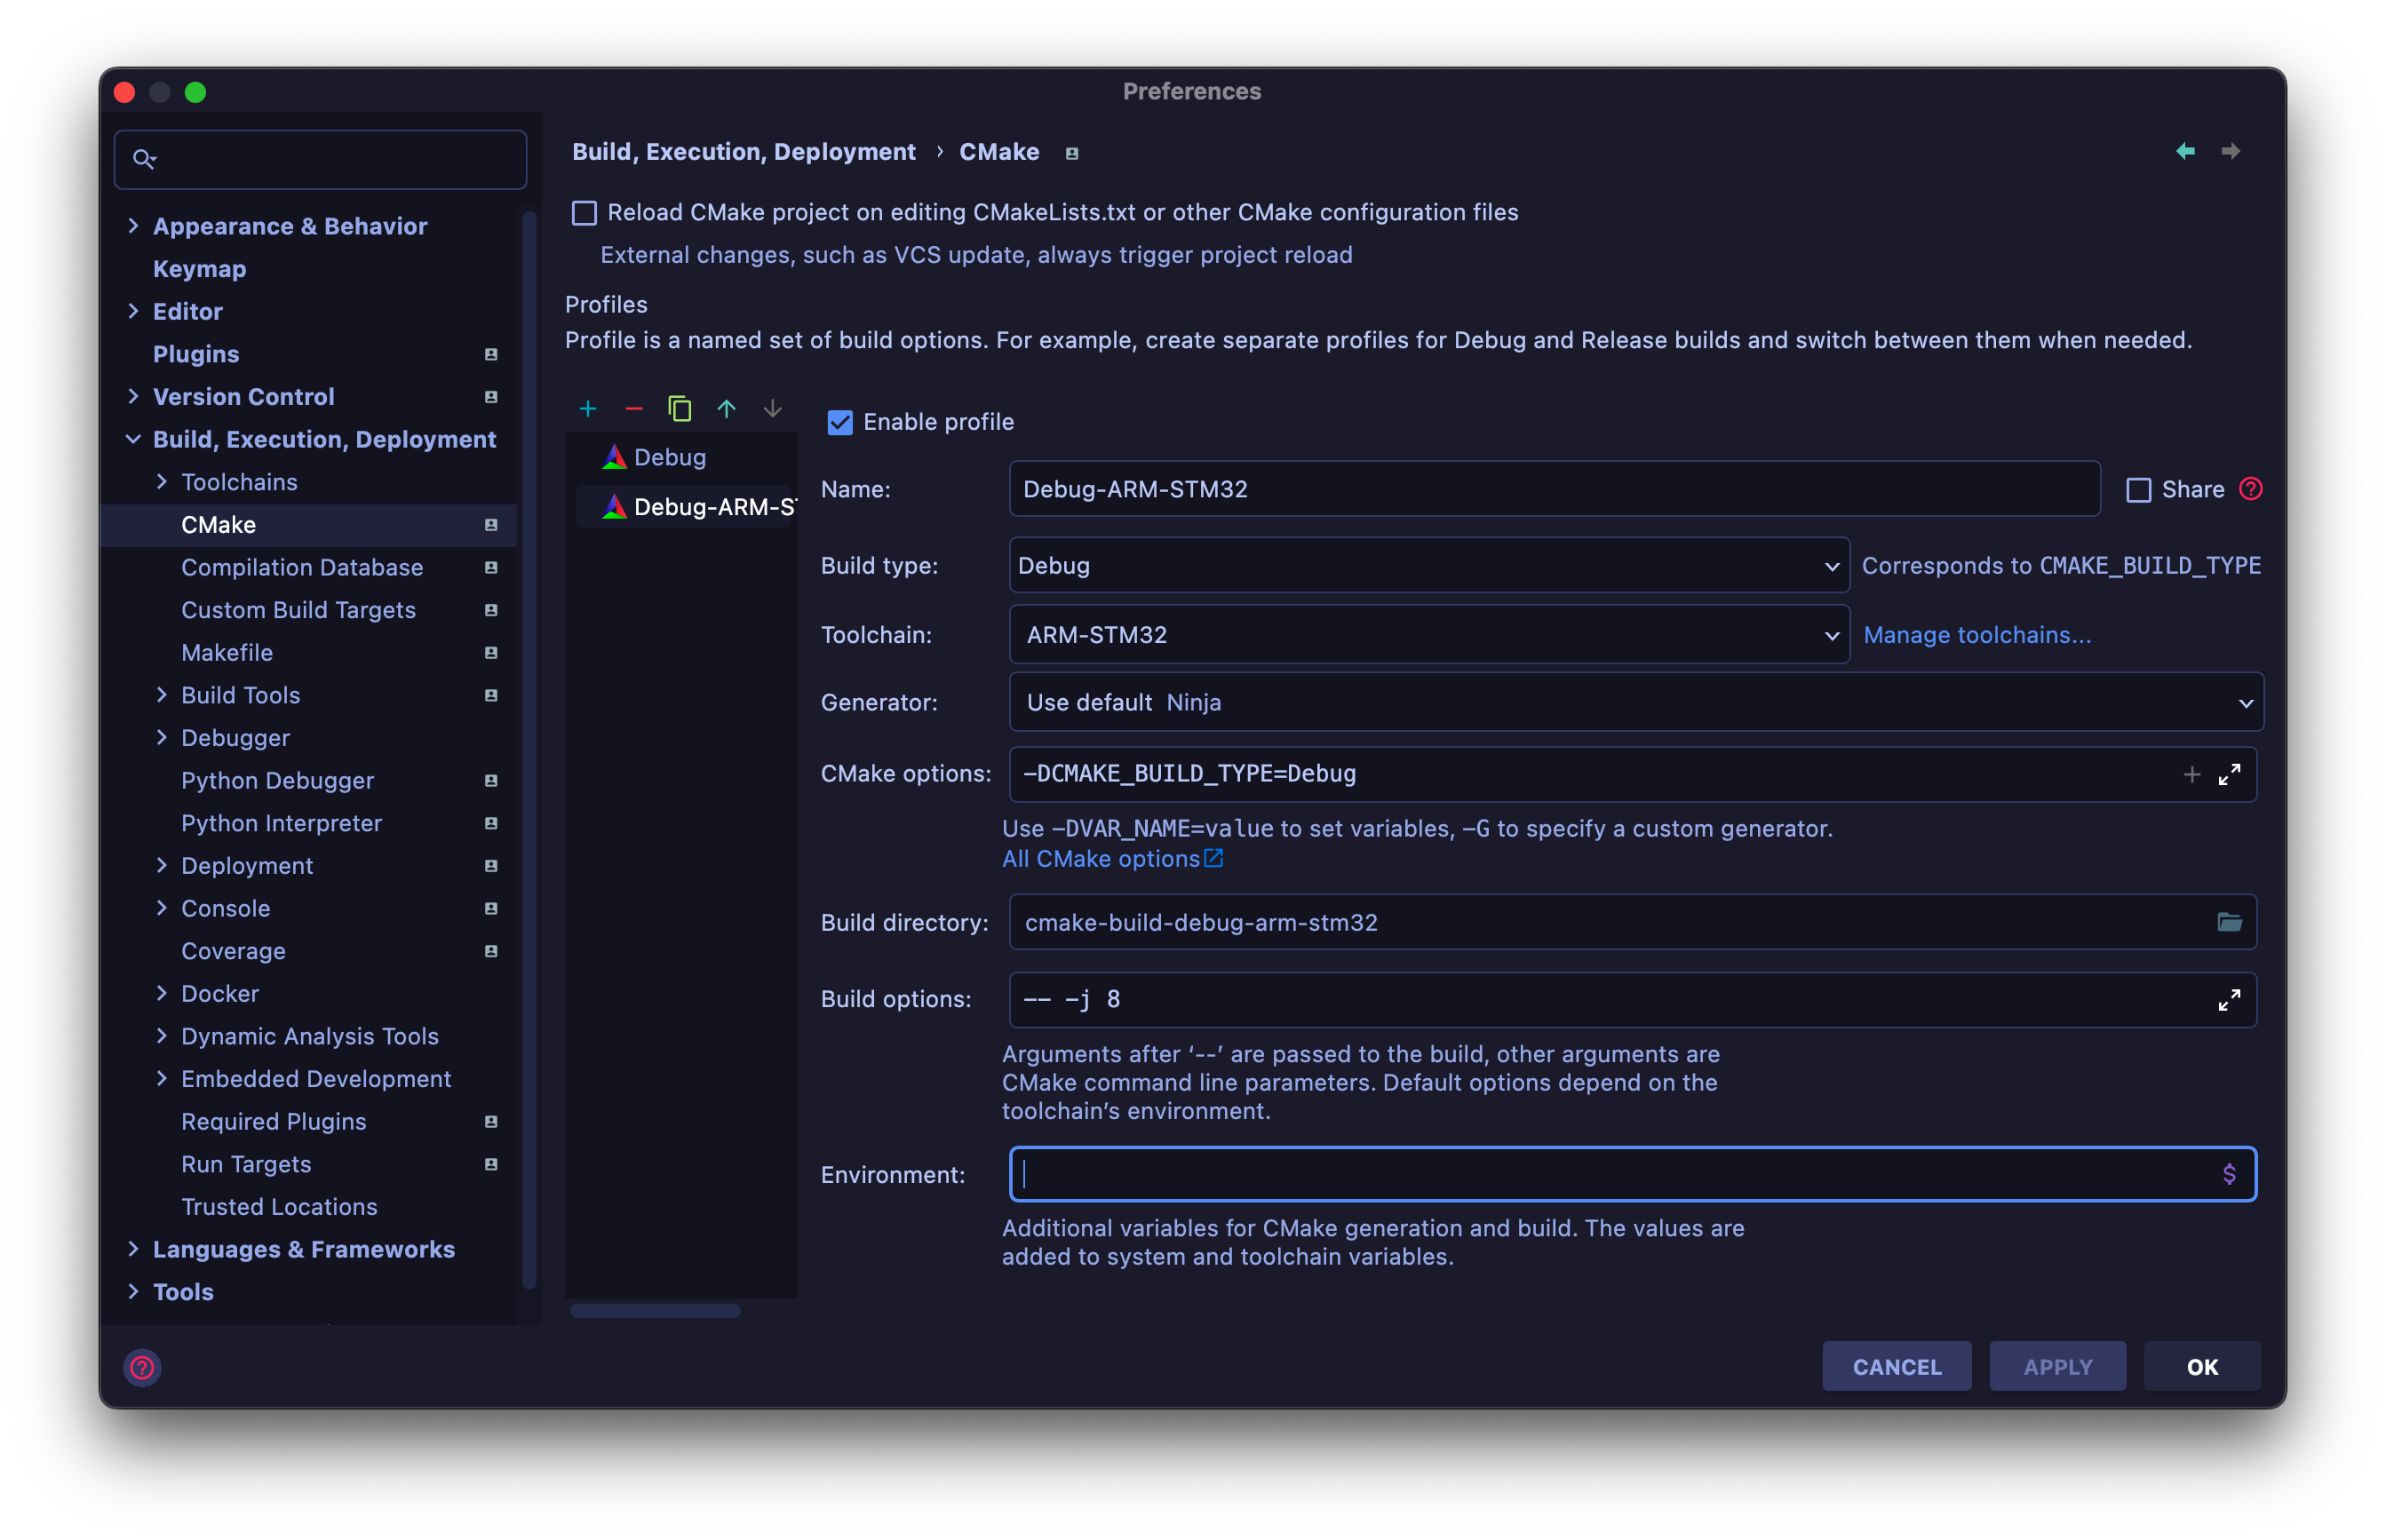Image resolution: width=2386 pixels, height=1540 pixels.
Task: Click the settings tree vertical scrollbar
Action: click(529, 750)
